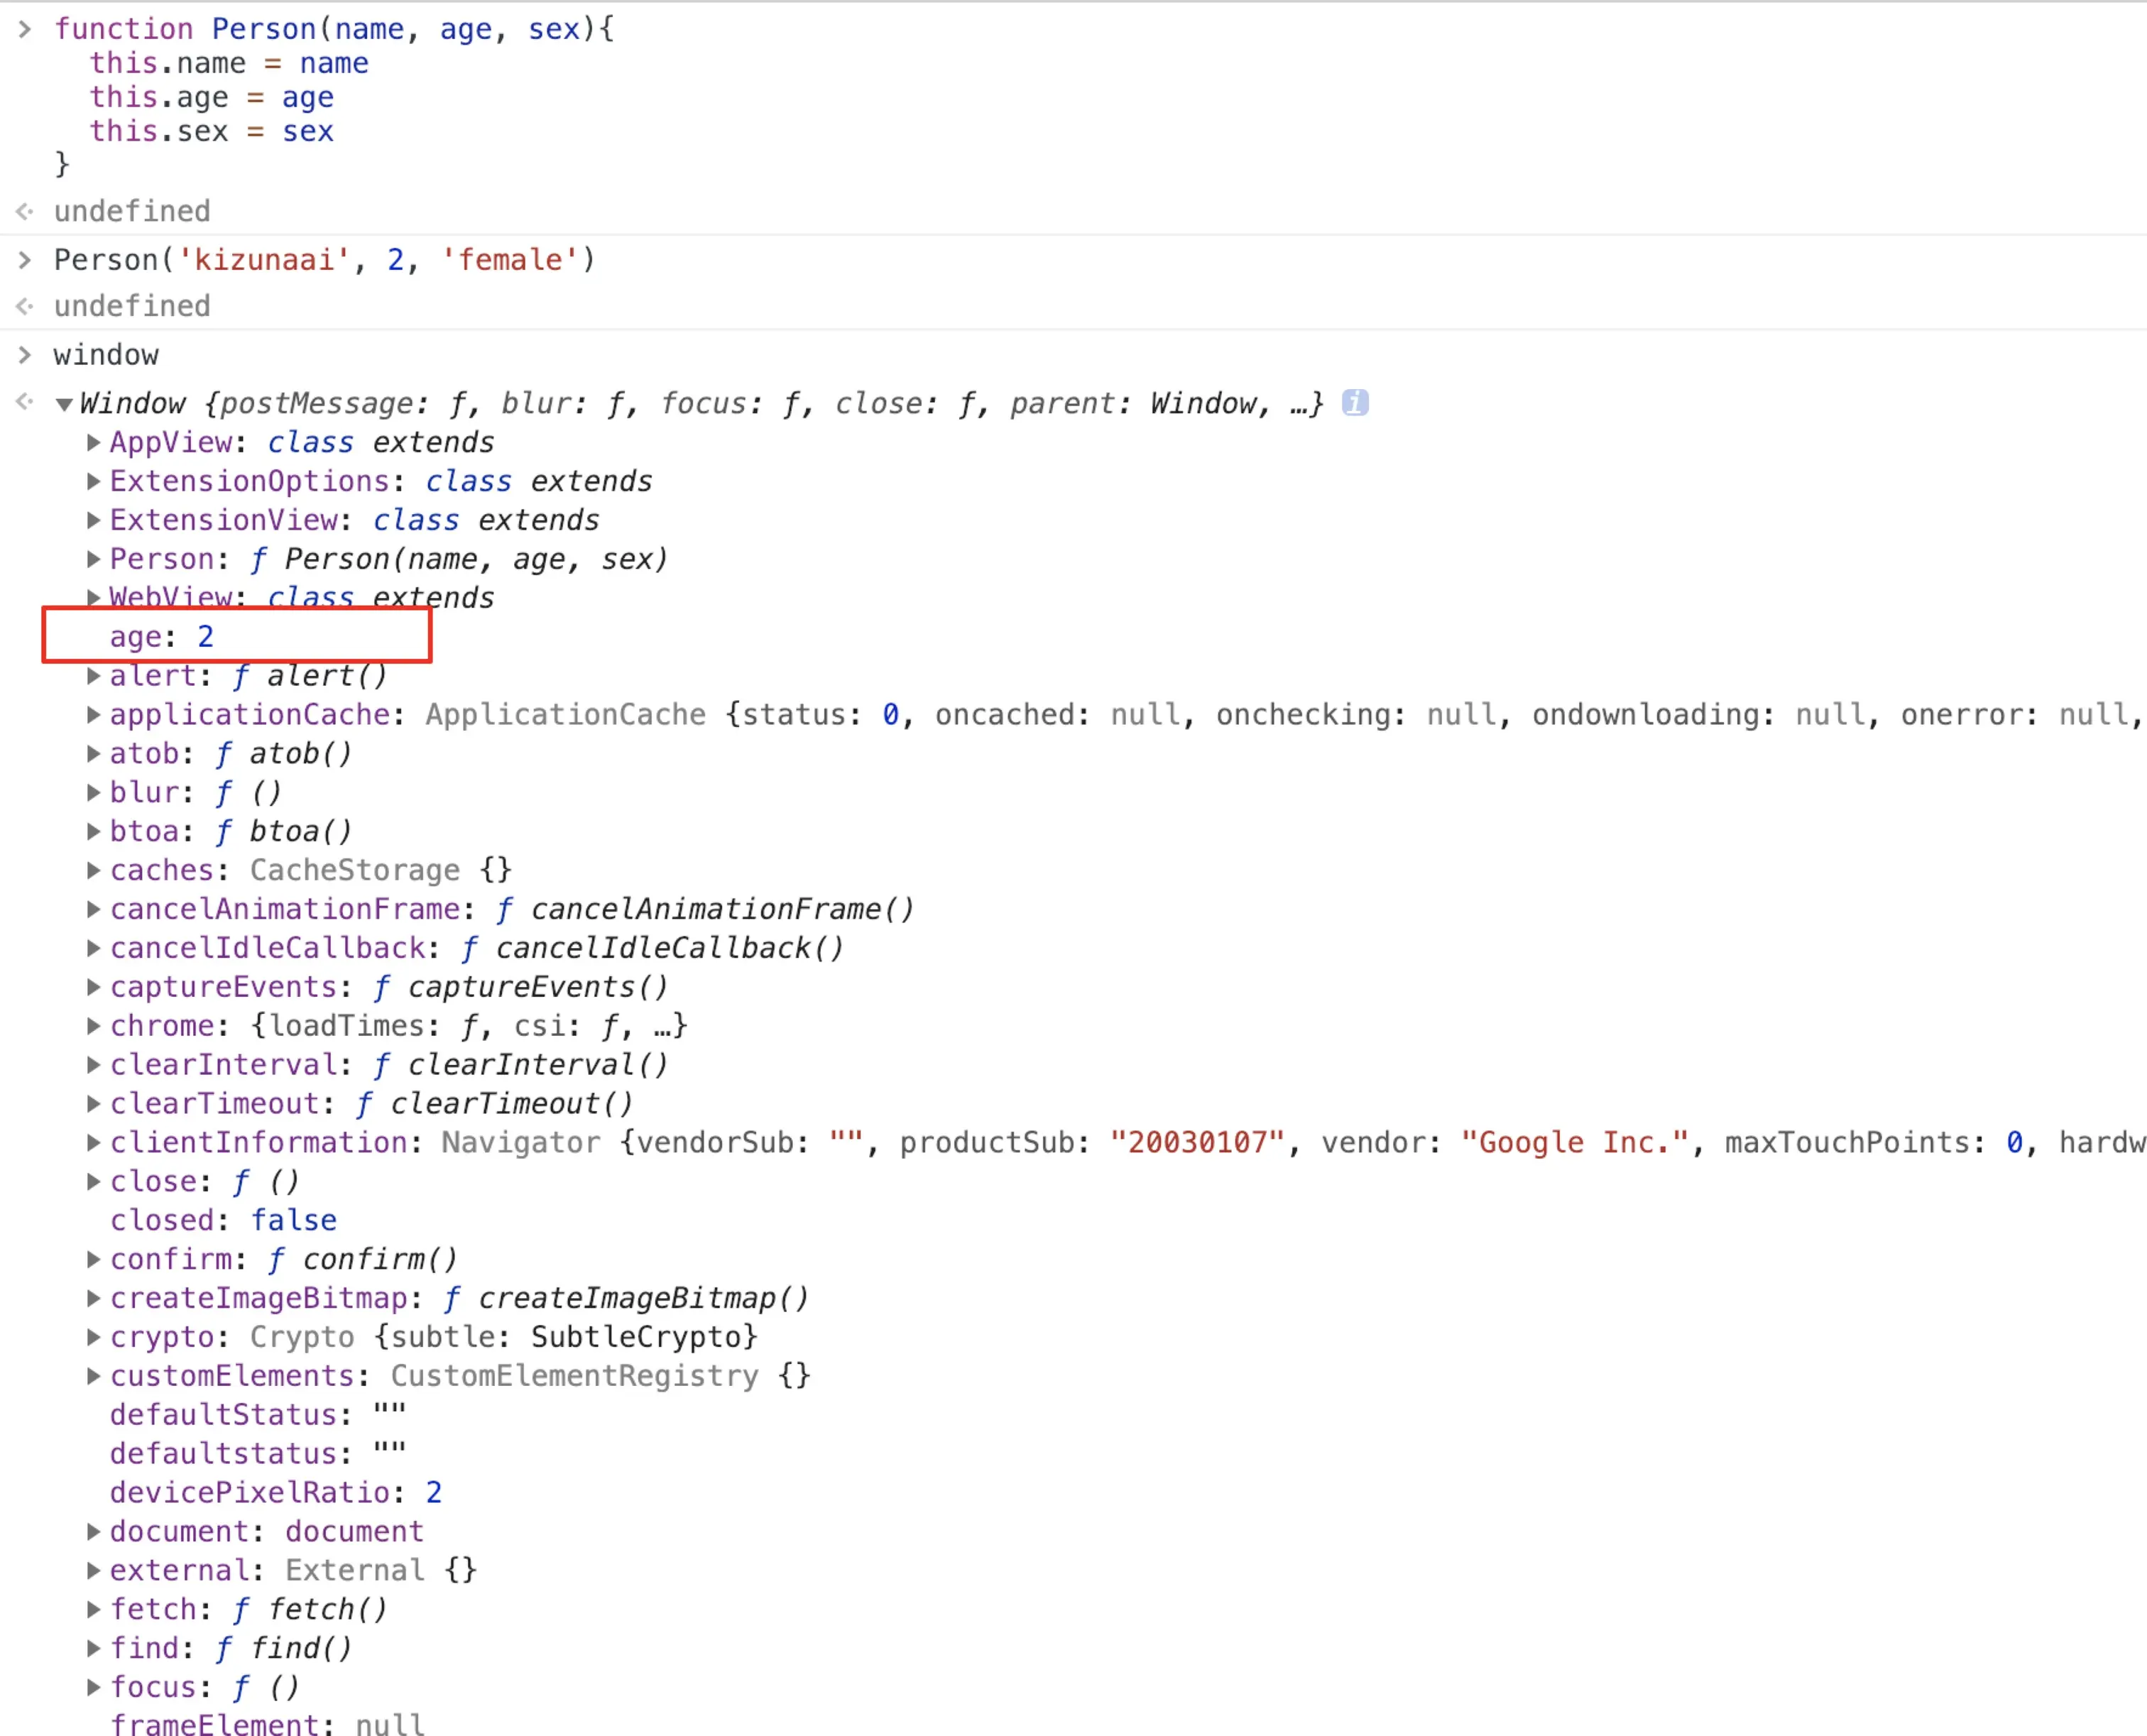Click the info icon next to Window object
Image resolution: width=2147 pixels, height=1736 pixels.
point(1355,403)
